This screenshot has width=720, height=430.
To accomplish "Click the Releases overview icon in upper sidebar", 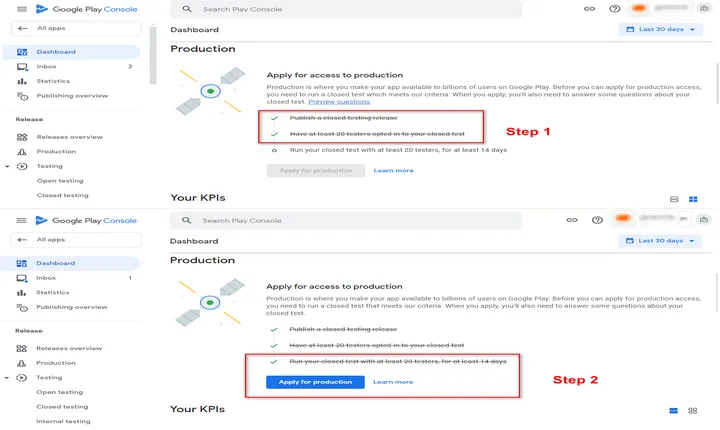I will click(22, 137).
